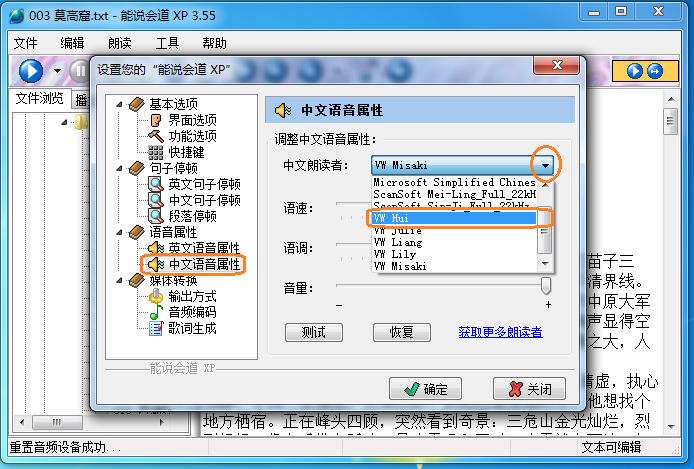The width and height of the screenshot is (694, 469).
Task: Open the 中文朗读者 dropdown arrow
Action: pyautogui.click(x=545, y=165)
